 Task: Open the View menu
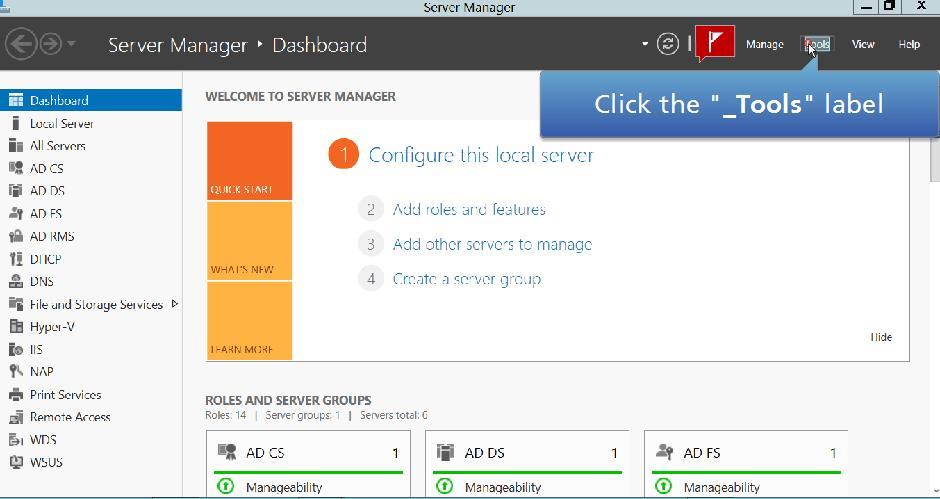(863, 44)
